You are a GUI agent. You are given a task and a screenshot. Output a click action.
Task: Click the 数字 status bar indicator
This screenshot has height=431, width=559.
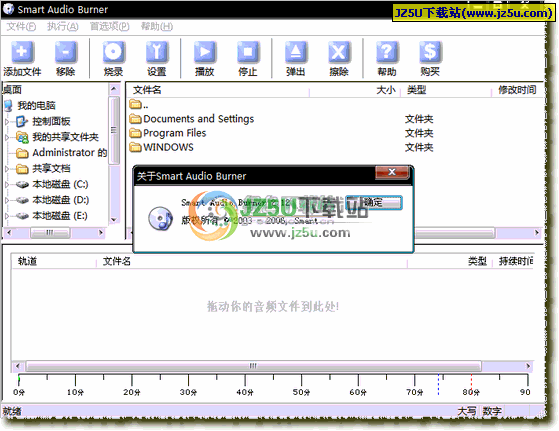coord(492,411)
